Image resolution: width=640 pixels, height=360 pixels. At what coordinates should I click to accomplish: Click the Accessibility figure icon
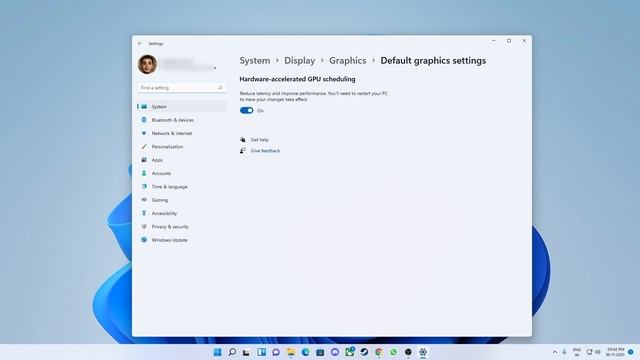click(144, 213)
